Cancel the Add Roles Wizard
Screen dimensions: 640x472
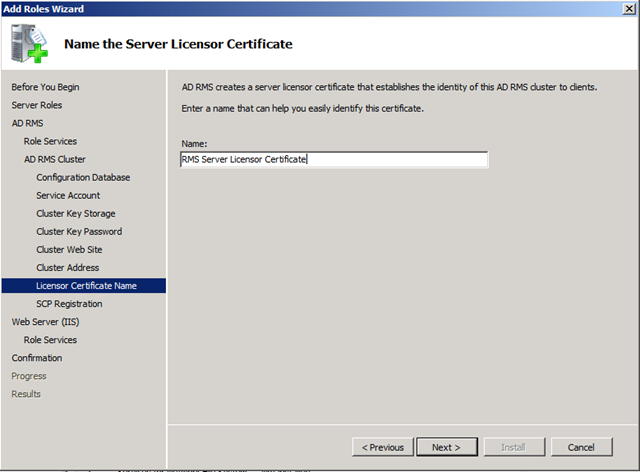pyautogui.click(x=581, y=447)
